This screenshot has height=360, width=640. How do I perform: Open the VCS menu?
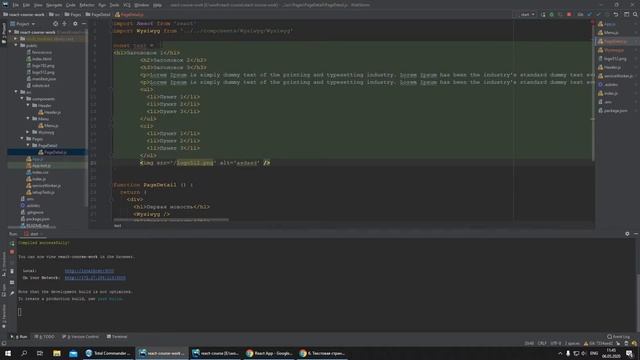pyautogui.click(x=127, y=5)
